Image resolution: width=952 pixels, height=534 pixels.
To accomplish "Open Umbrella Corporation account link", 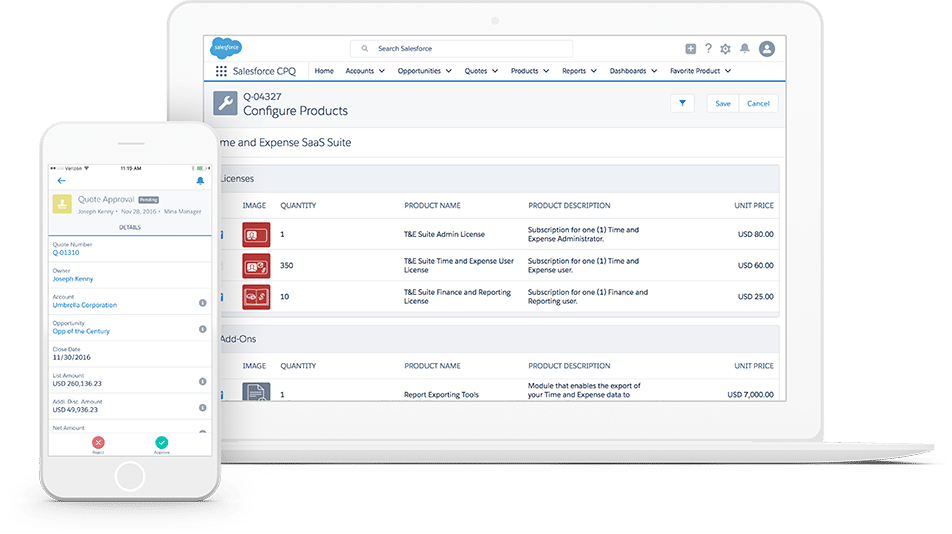I will (x=84, y=305).
